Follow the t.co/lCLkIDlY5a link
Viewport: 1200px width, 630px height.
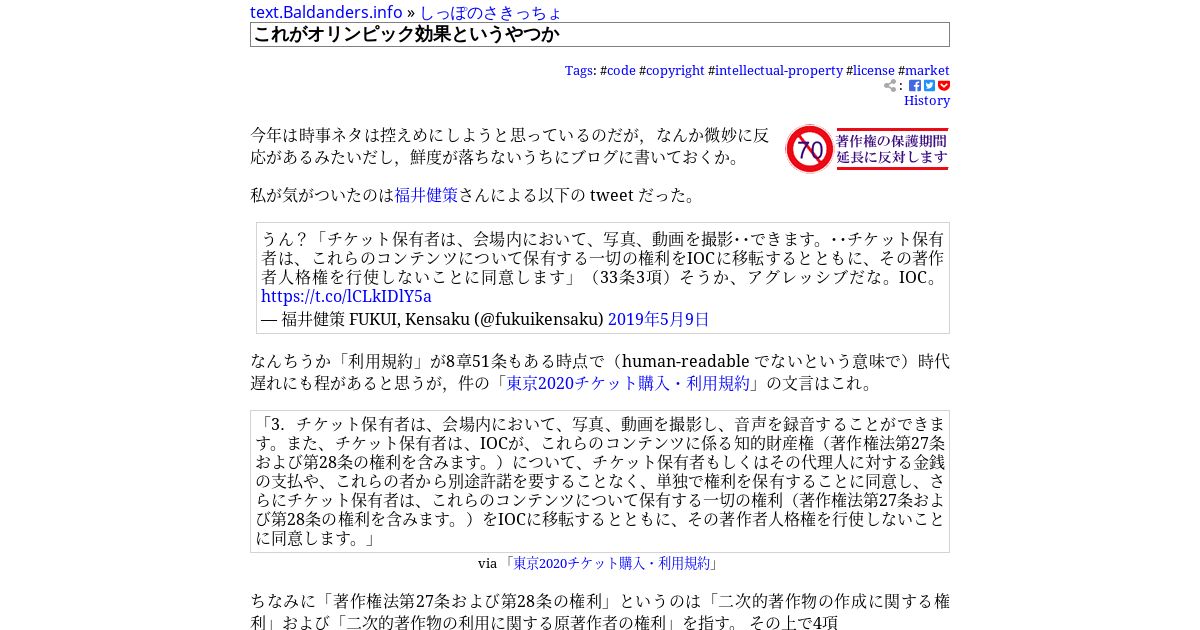coord(346,296)
